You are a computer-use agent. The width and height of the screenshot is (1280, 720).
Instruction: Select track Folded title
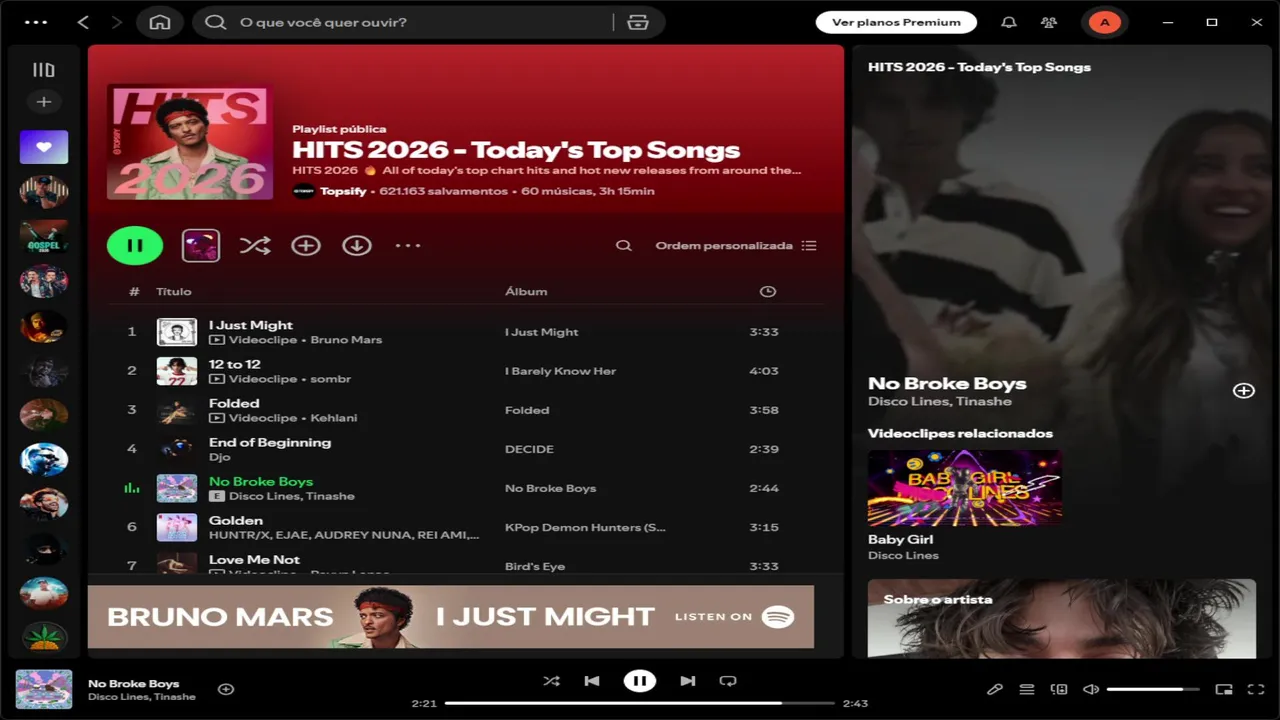click(x=234, y=403)
